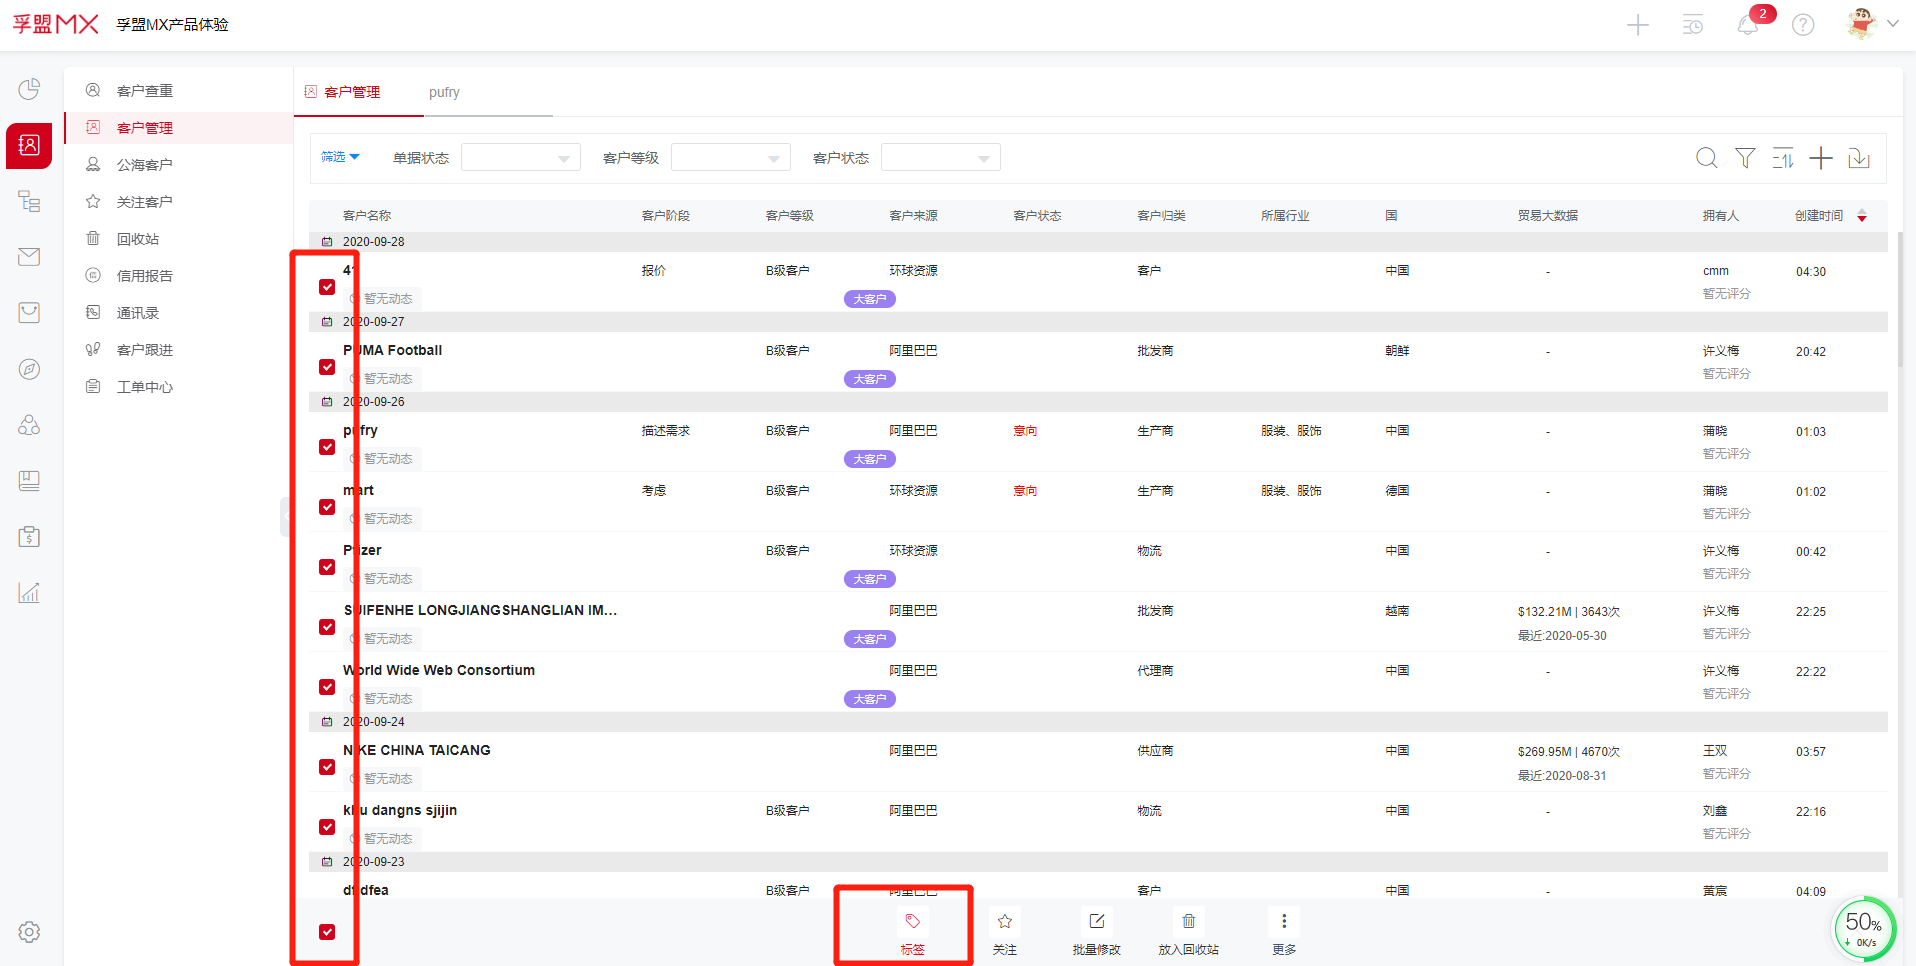This screenshot has width=1916, height=966.
Task: Click the import icon in list toolbar
Action: click(1859, 158)
